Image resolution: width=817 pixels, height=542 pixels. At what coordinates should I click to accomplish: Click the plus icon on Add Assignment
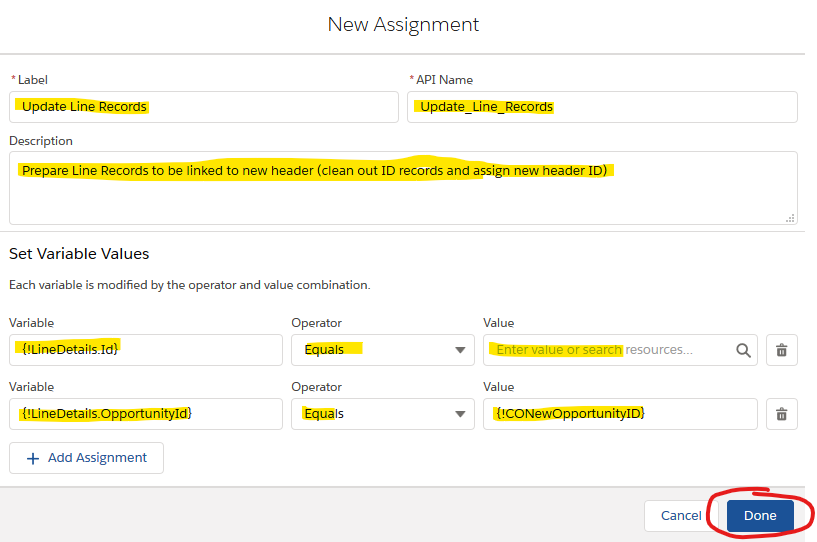click(x=33, y=458)
